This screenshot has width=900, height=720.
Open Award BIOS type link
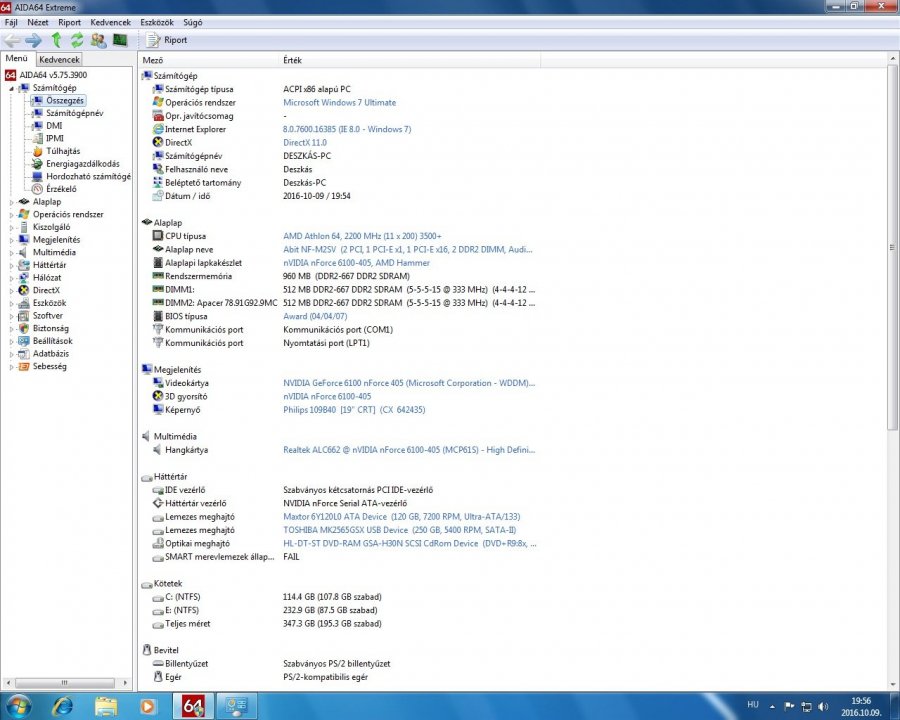point(315,316)
